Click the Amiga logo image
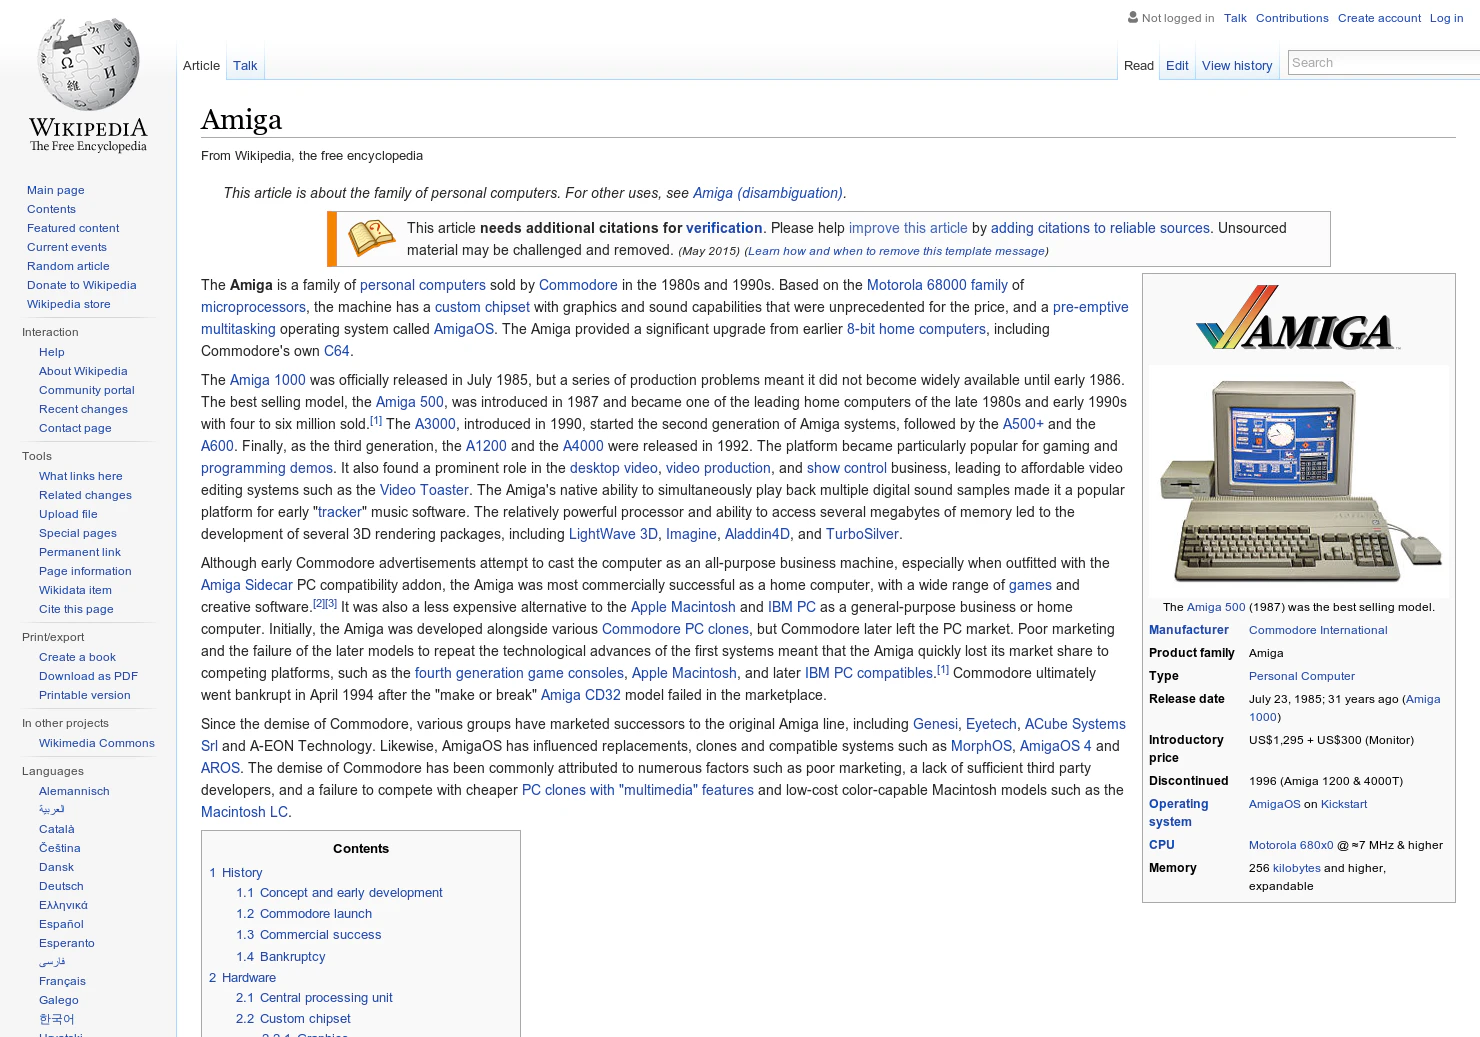The image size is (1480, 1037). (1298, 318)
